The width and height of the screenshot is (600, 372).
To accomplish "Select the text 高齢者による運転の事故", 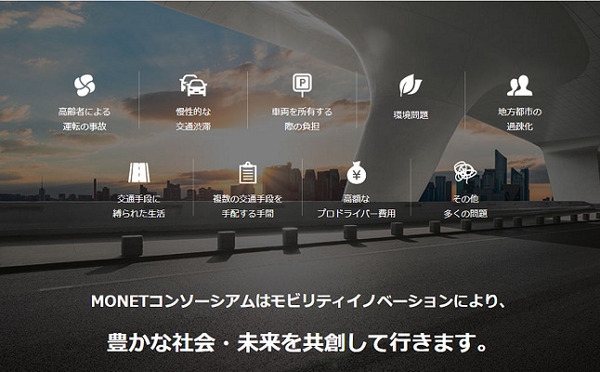I will pyautogui.click(x=84, y=119).
